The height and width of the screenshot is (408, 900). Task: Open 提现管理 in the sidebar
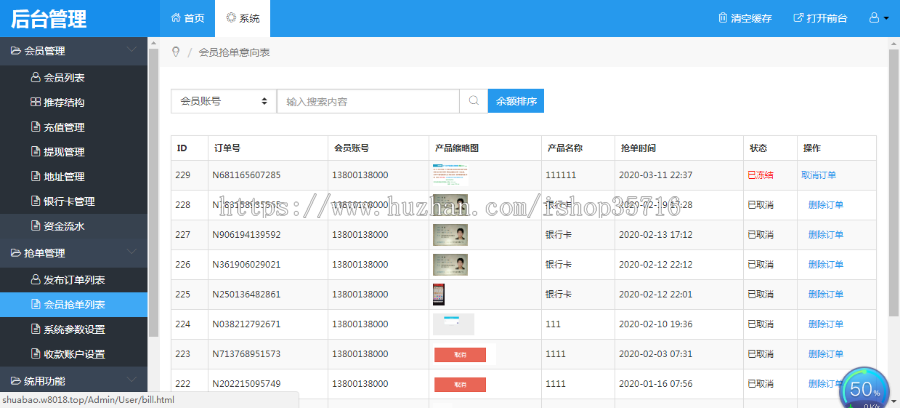point(73,152)
